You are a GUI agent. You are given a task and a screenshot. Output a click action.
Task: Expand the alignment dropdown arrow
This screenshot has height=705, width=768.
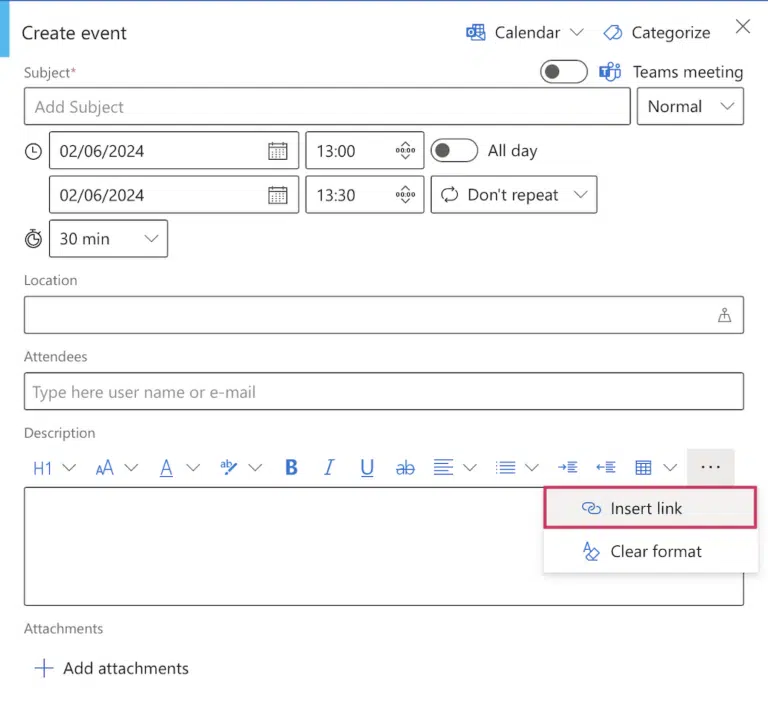[x=470, y=468]
